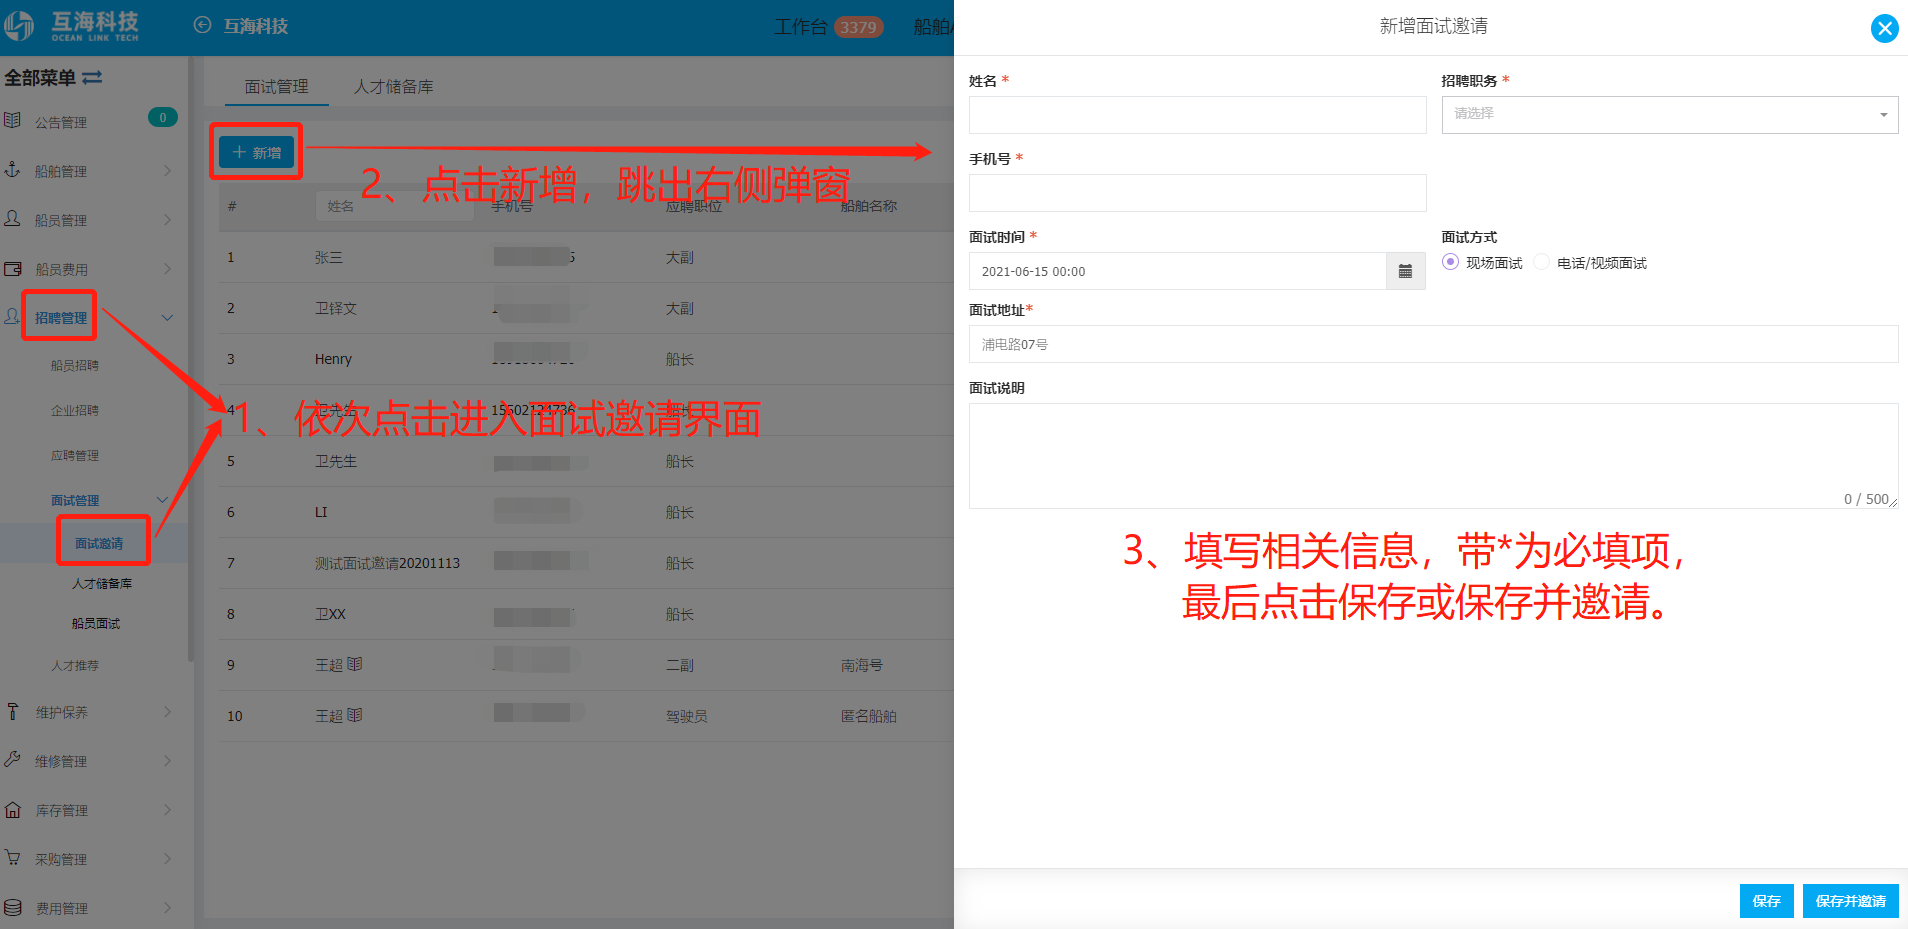This screenshot has width=1908, height=929.
Task: Expand the 船员费用 menu chevron
Action: point(167,268)
